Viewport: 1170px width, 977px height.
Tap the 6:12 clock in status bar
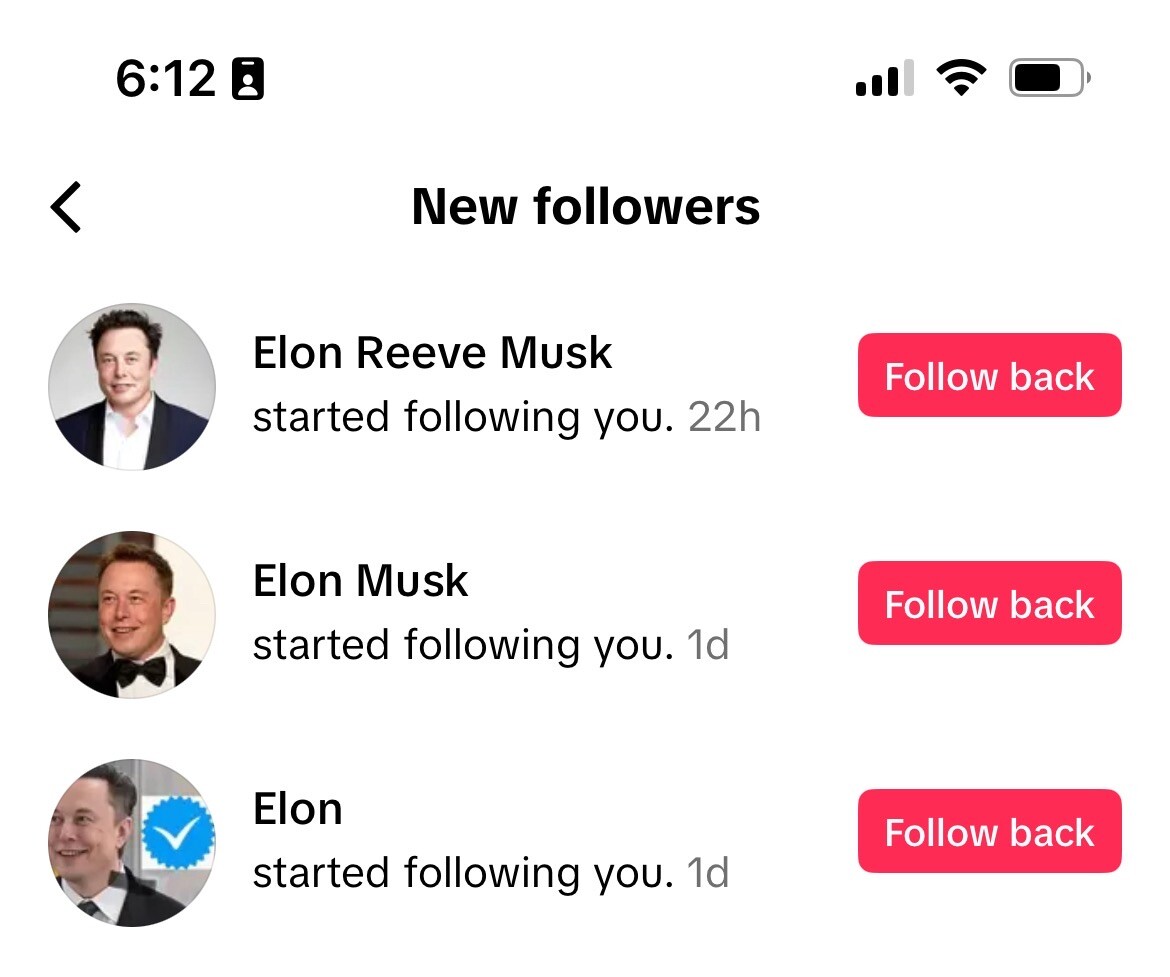pos(166,78)
